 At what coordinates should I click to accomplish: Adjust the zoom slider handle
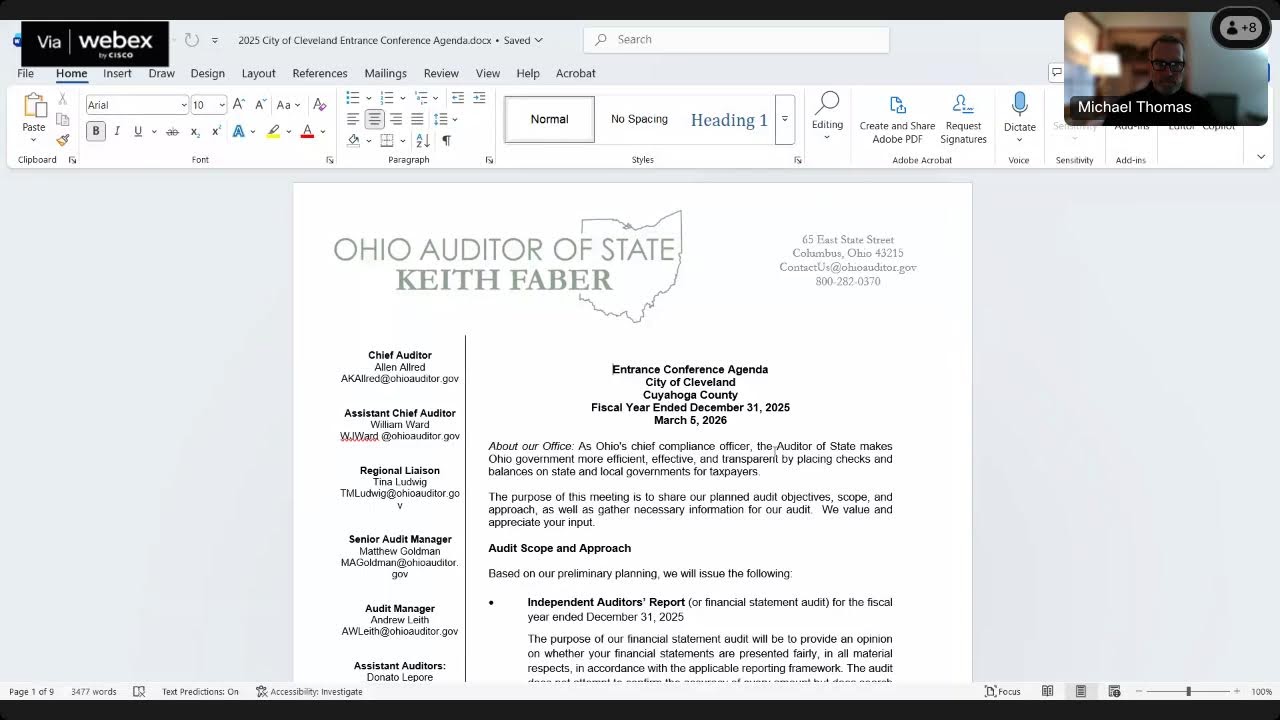[1188, 691]
